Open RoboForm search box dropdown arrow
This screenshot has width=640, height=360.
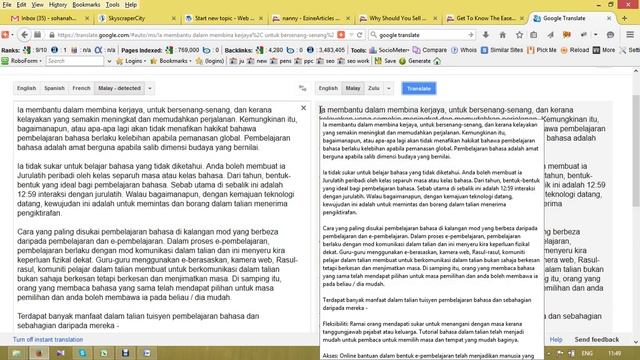tap(109, 61)
